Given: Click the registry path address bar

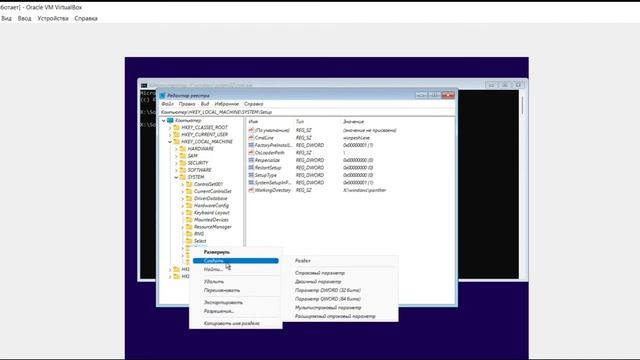Looking at the screenshot, I should tap(307, 112).
